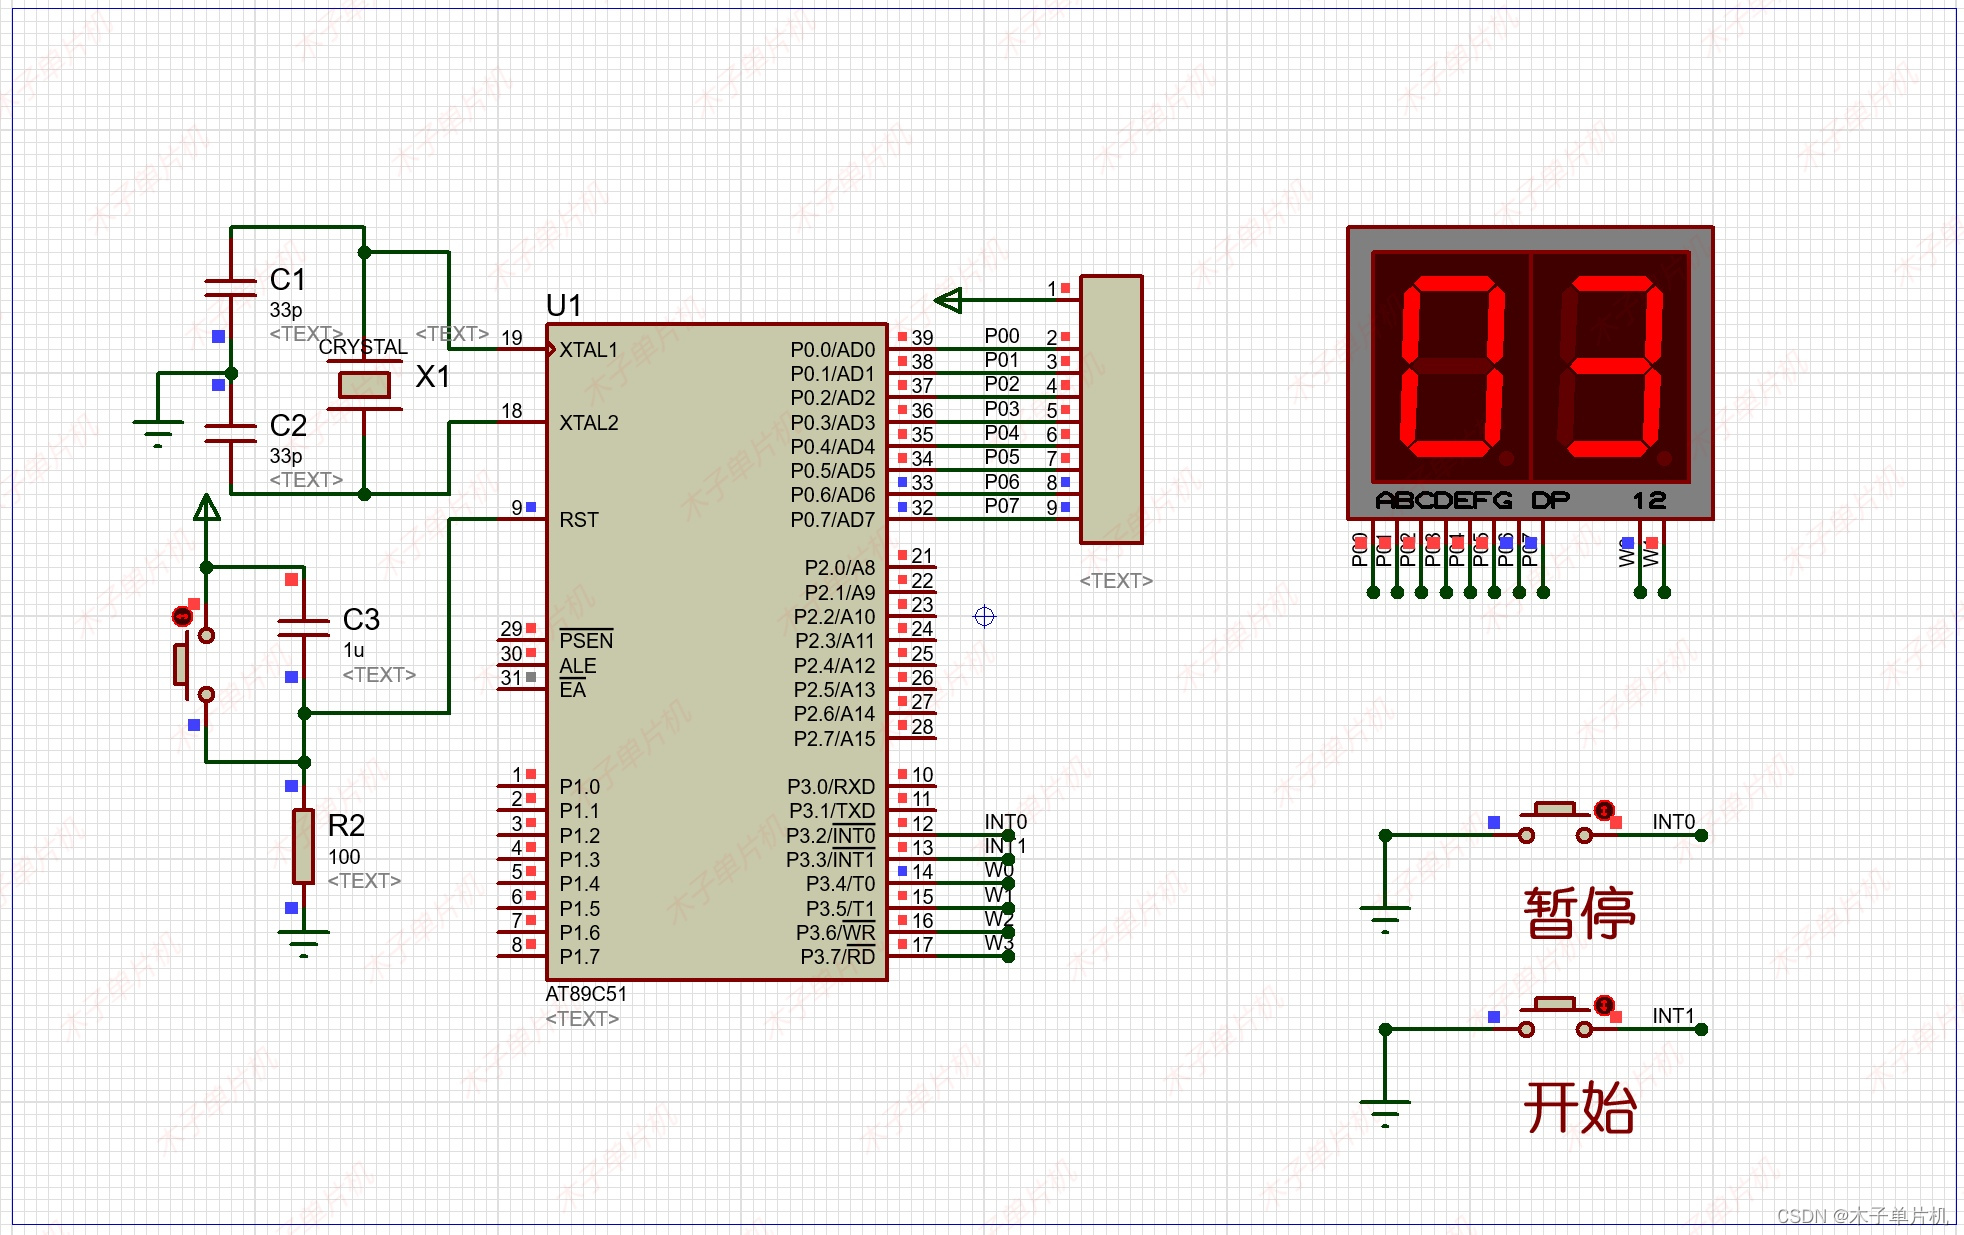Click the 开始 text label
Viewport: 1964px width, 1235px height.
(1579, 1108)
